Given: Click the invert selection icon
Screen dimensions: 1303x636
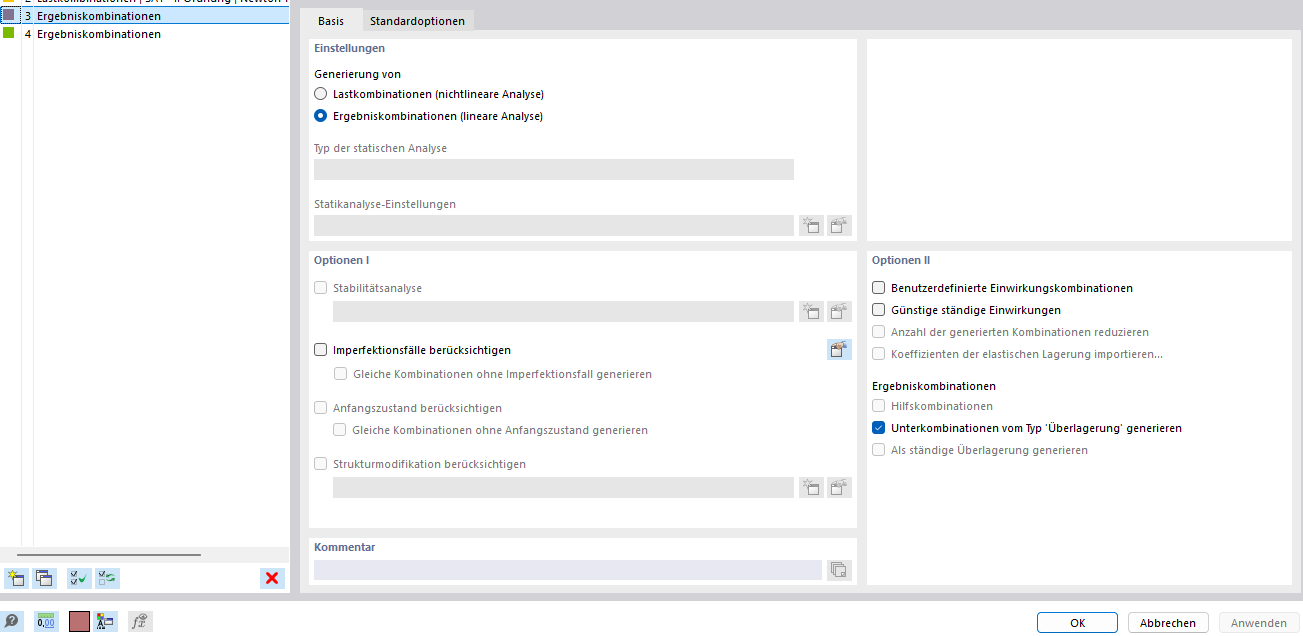Looking at the screenshot, I should pos(107,577).
